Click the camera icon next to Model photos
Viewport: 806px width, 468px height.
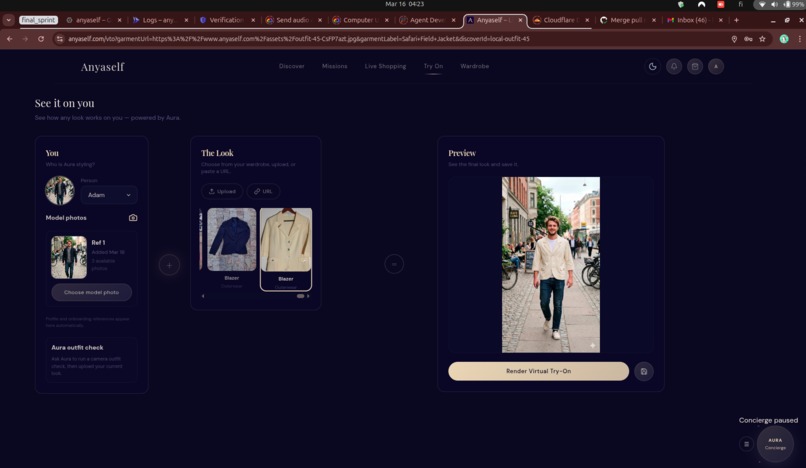point(133,218)
